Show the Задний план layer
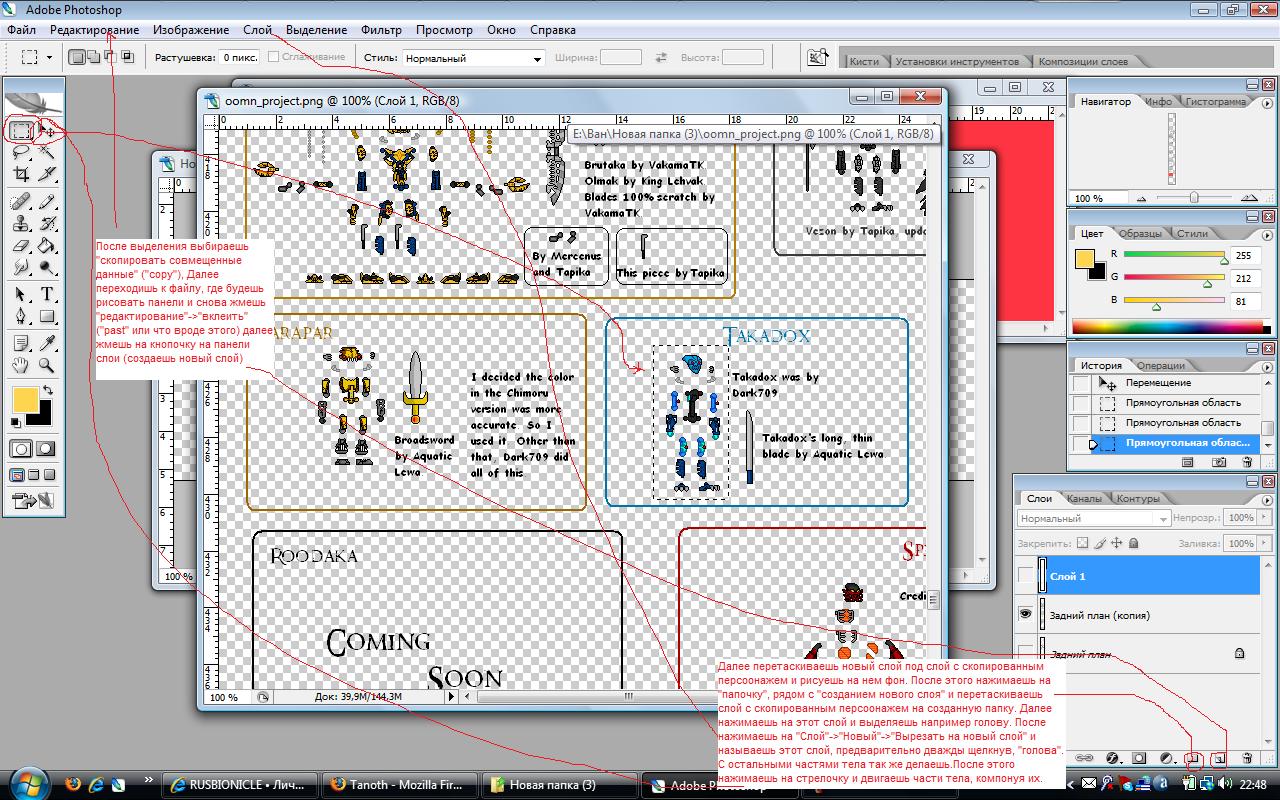 point(1025,654)
